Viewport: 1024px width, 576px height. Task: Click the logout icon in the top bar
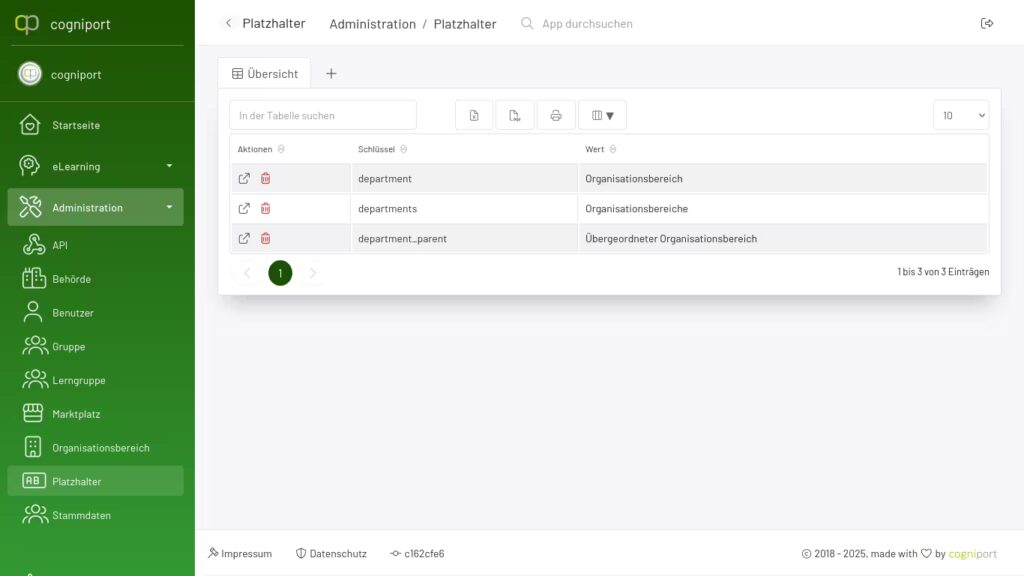tap(987, 23)
